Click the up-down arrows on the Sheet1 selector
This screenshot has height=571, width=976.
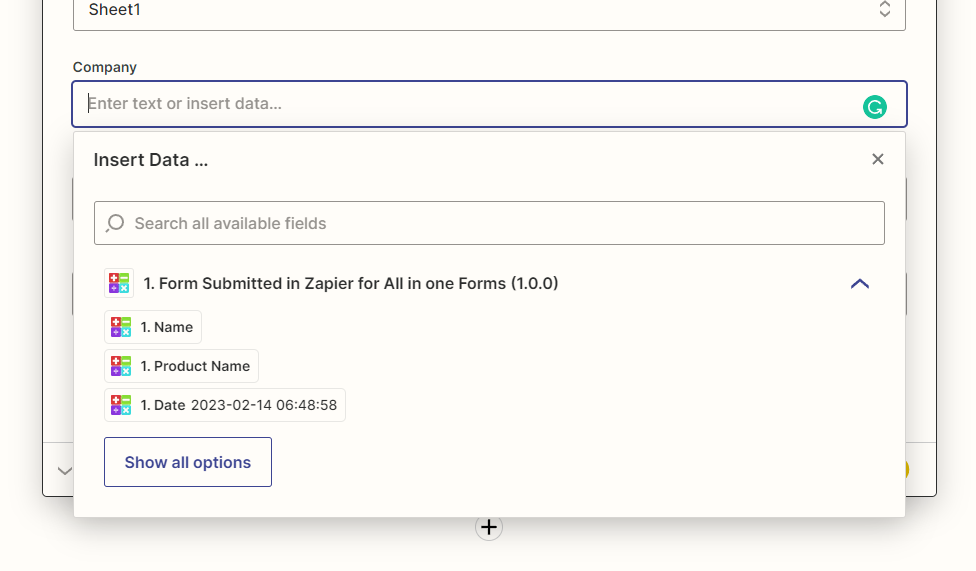click(x=884, y=9)
